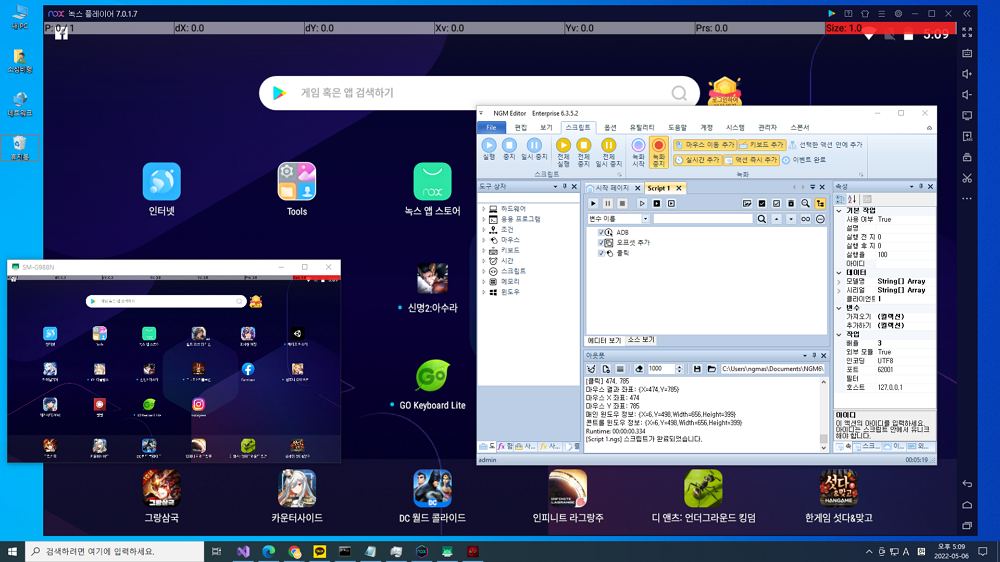Click the script search text field
This screenshot has width=1000, height=562.
703,219
